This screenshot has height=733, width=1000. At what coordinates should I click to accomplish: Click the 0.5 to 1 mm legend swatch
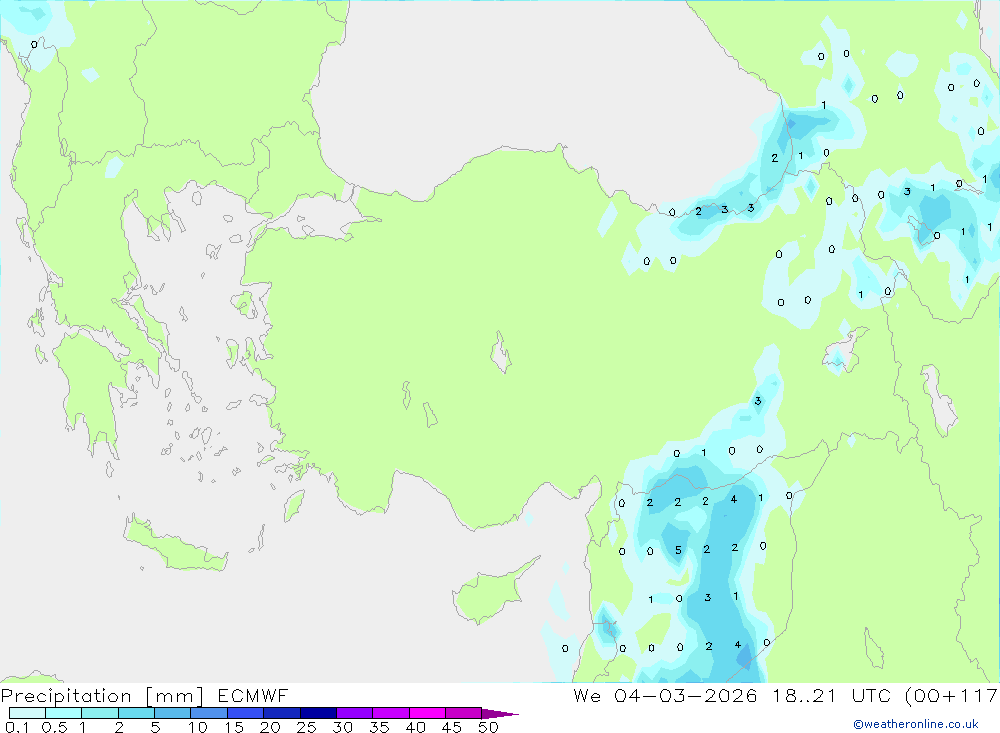64,713
